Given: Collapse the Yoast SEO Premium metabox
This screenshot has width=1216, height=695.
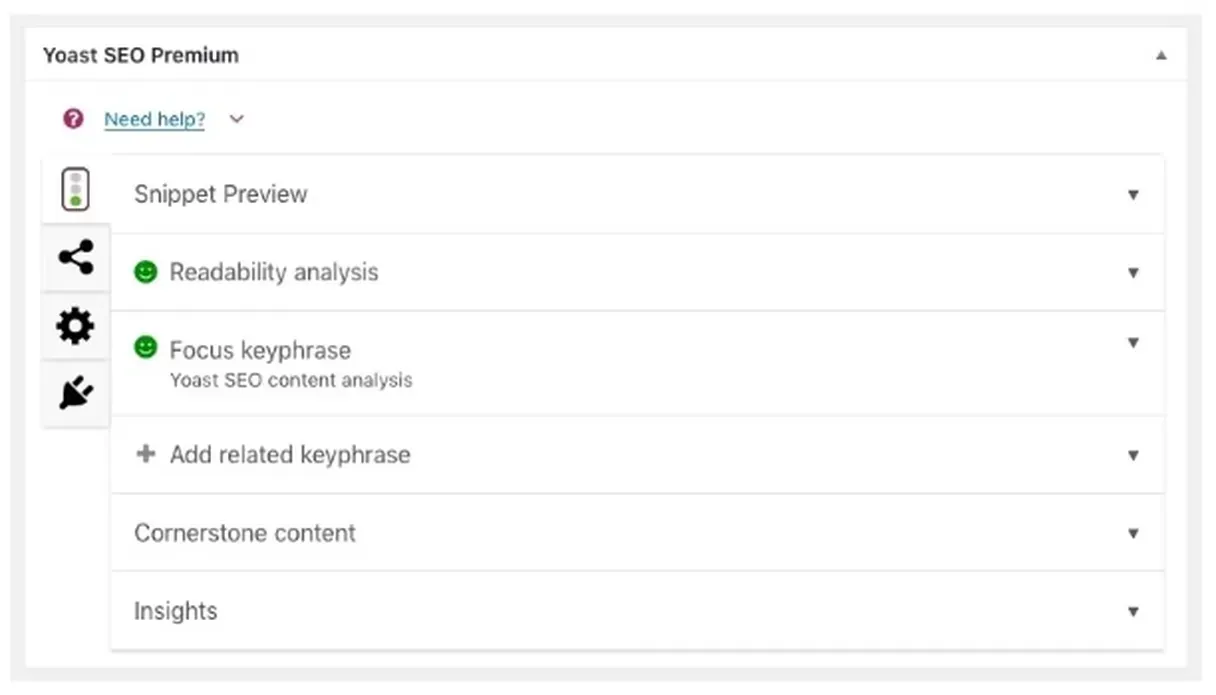Looking at the screenshot, I should coord(1161,56).
